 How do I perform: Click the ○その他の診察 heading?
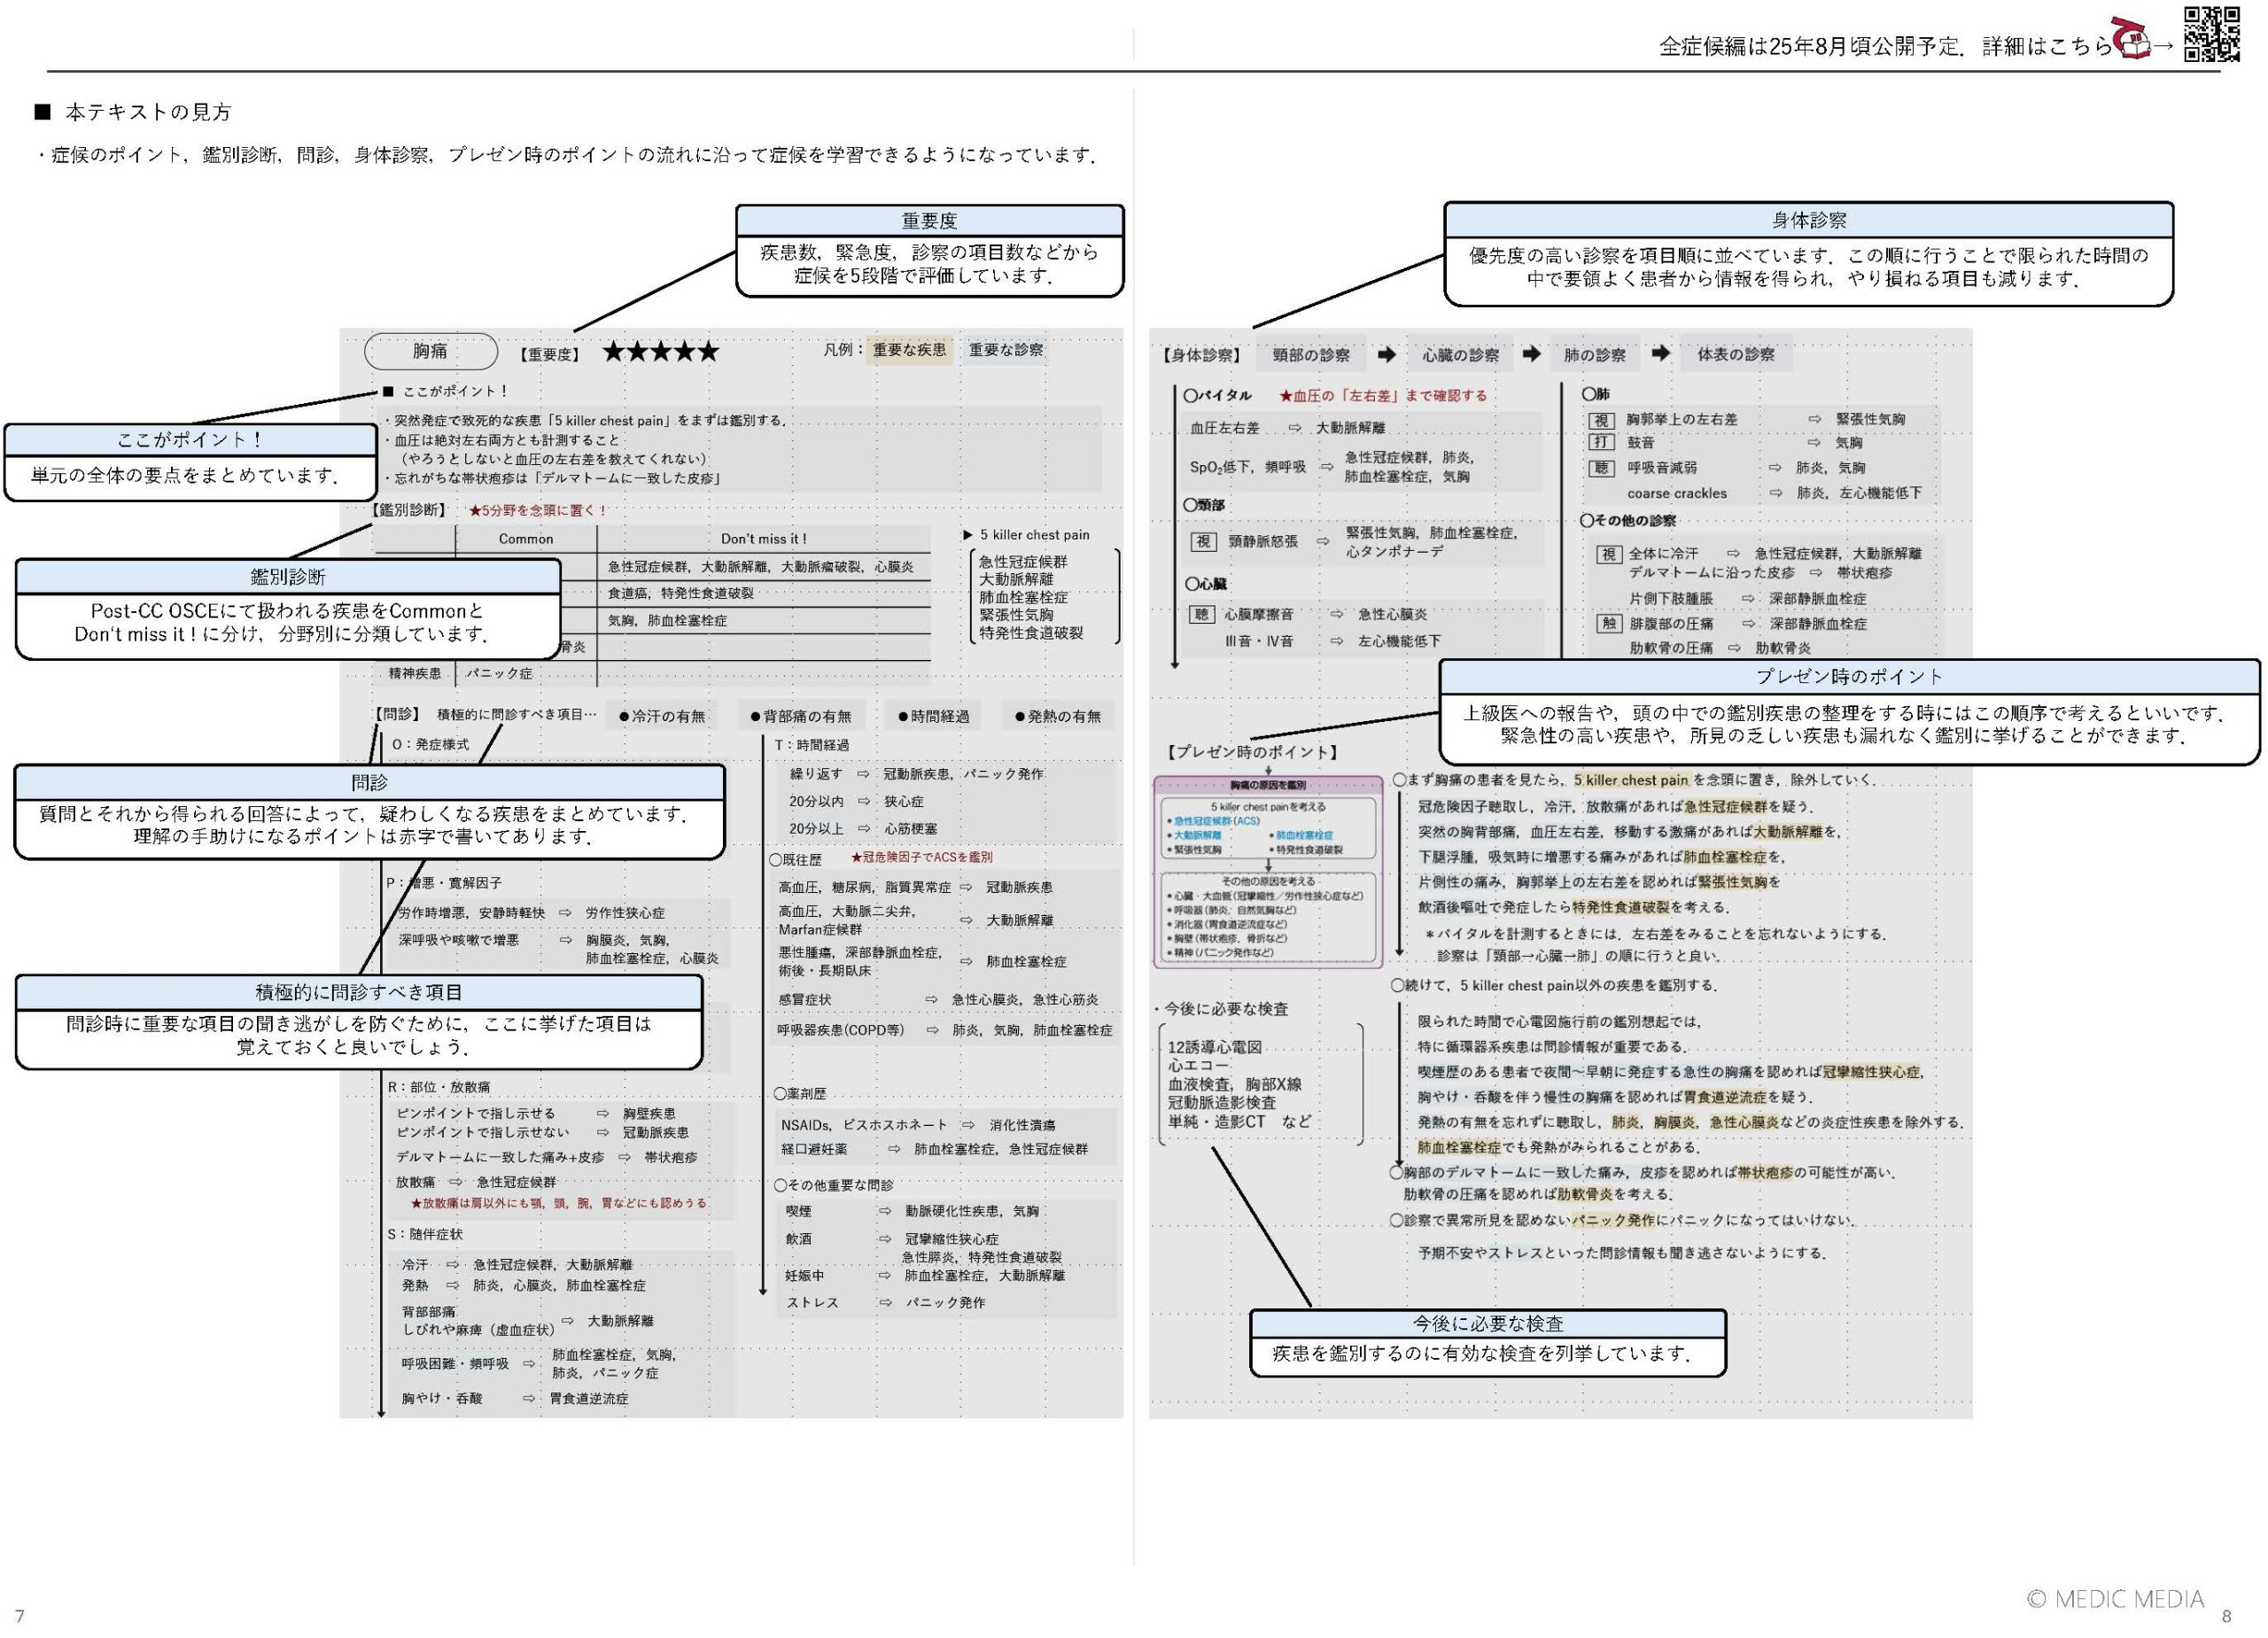pyautogui.click(x=1629, y=521)
